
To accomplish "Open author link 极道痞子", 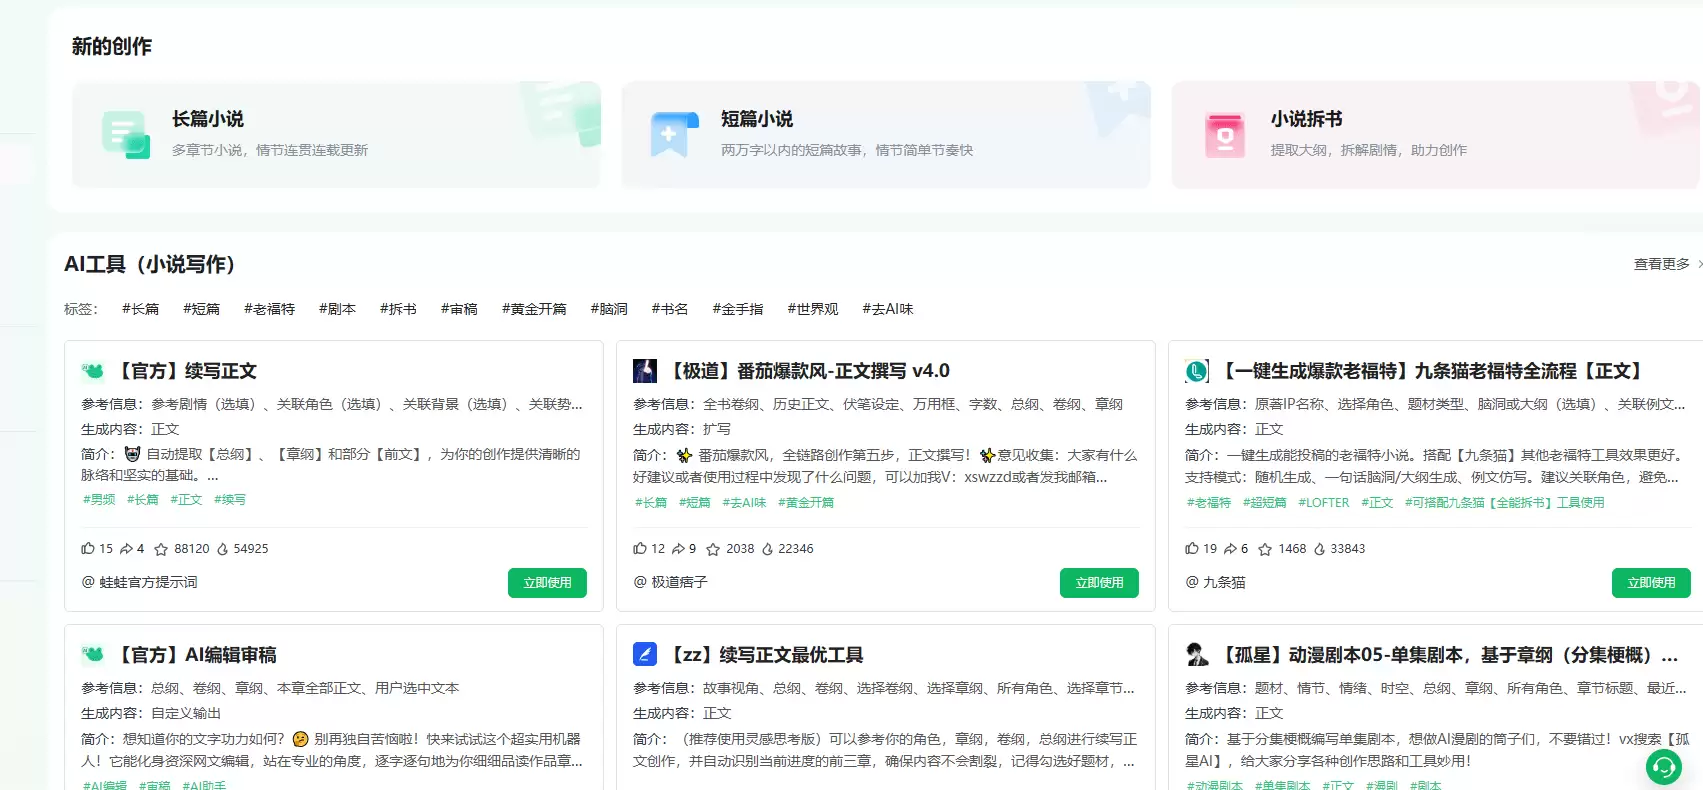I will 670,582.
